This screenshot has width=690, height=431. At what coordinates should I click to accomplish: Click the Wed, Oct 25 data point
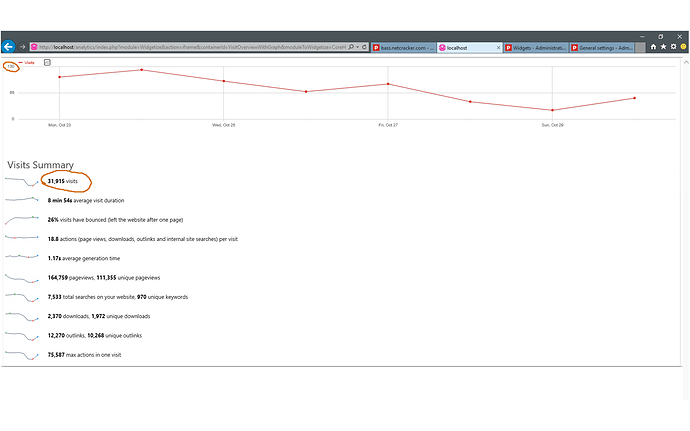point(224,81)
